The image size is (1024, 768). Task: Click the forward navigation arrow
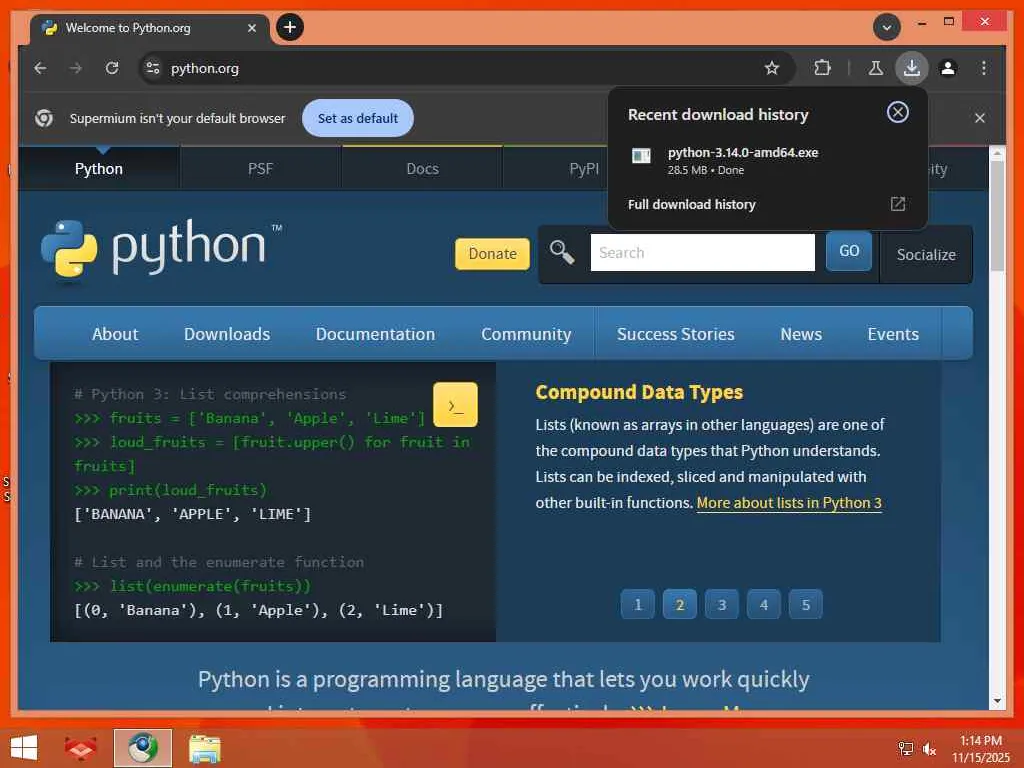(x=76, y=68)
